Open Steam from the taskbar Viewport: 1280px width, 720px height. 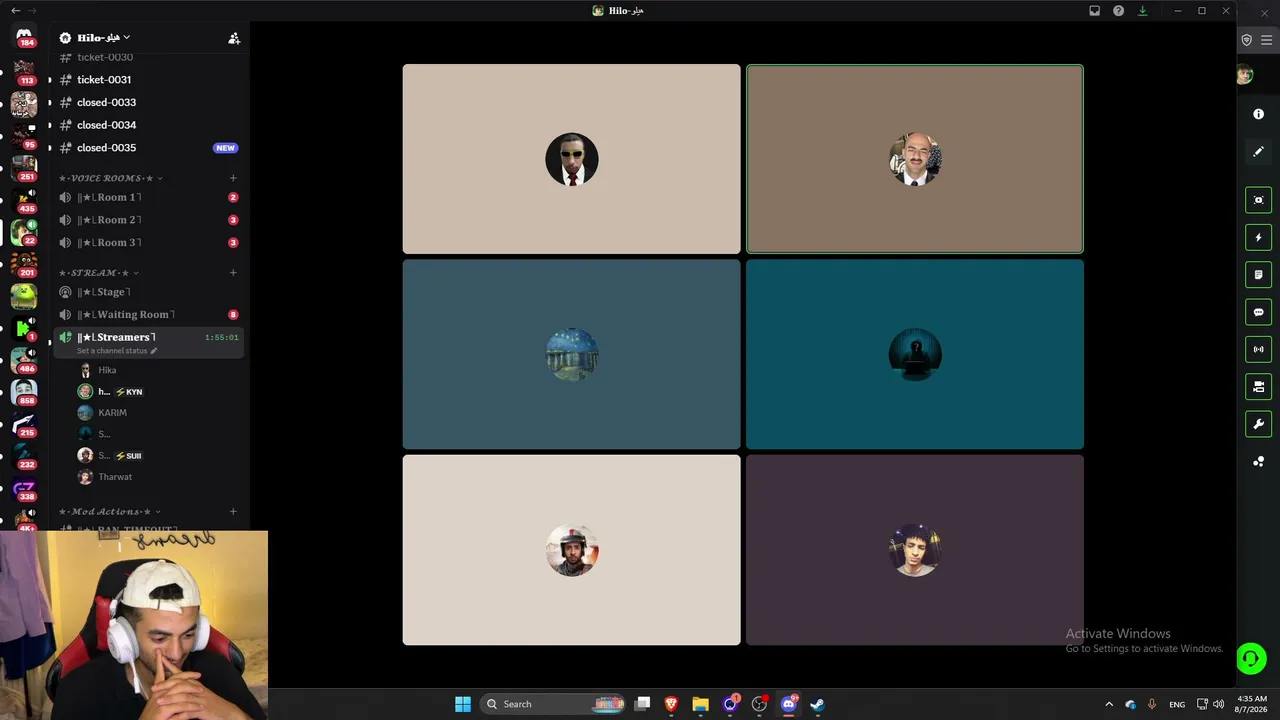817,704
